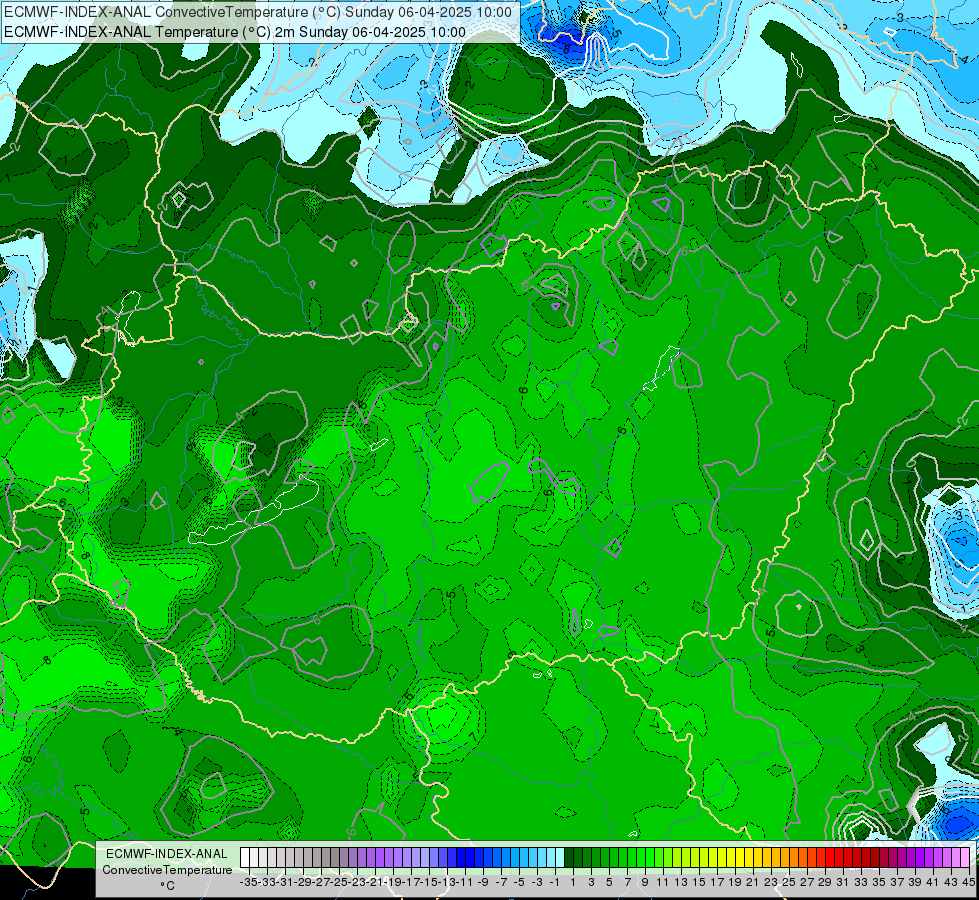The image size is (979, 900).
Task: Pick the gray swatch above -27
Action: pos(317,858)
